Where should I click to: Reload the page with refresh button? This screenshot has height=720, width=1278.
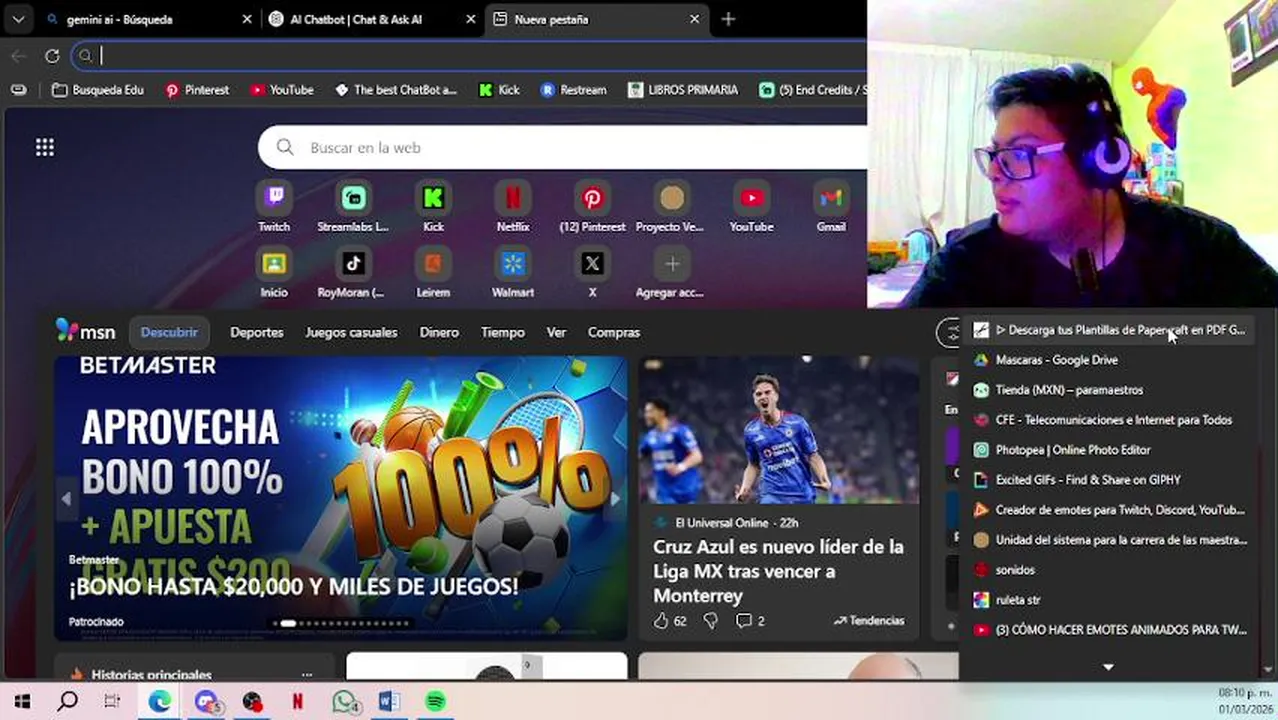(52, 56)
